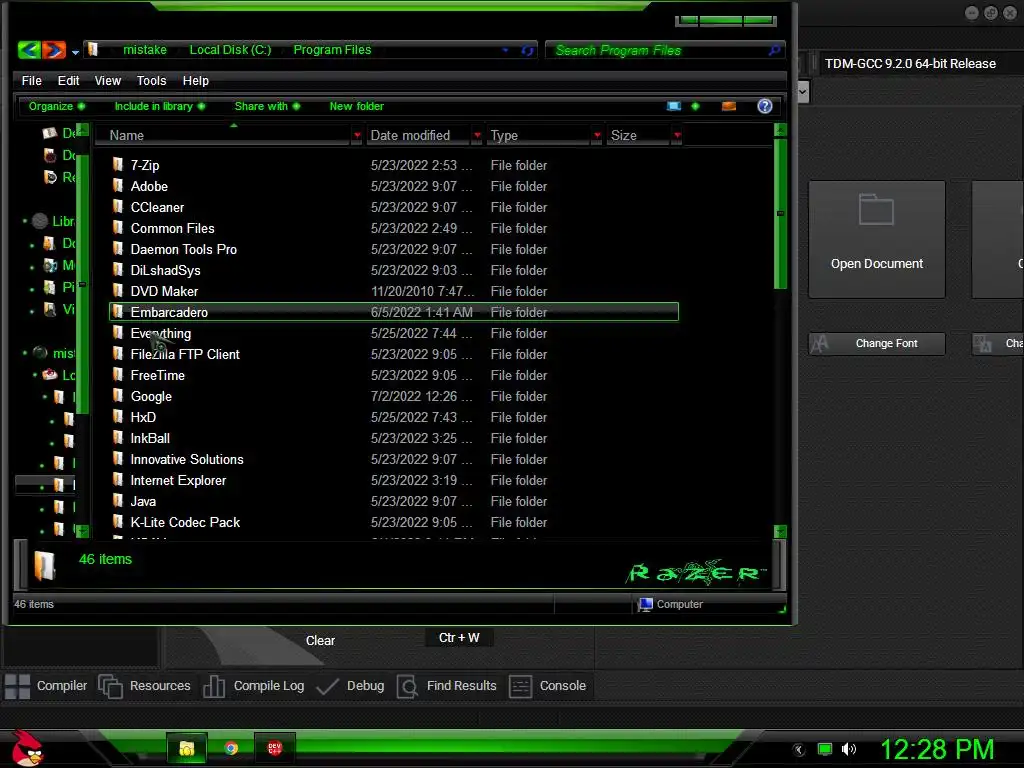The height and width of the screenshot is (768, 1024).
Task: Open Chrome from the taskbar
Action: (231, 748)
